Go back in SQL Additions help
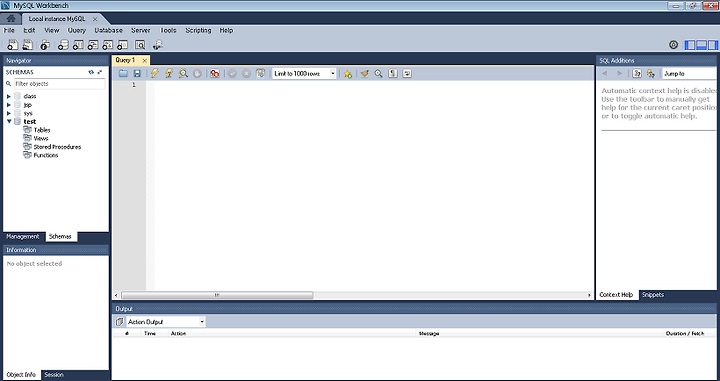Viewport: 720px width, 381px height. pos(605,73)
